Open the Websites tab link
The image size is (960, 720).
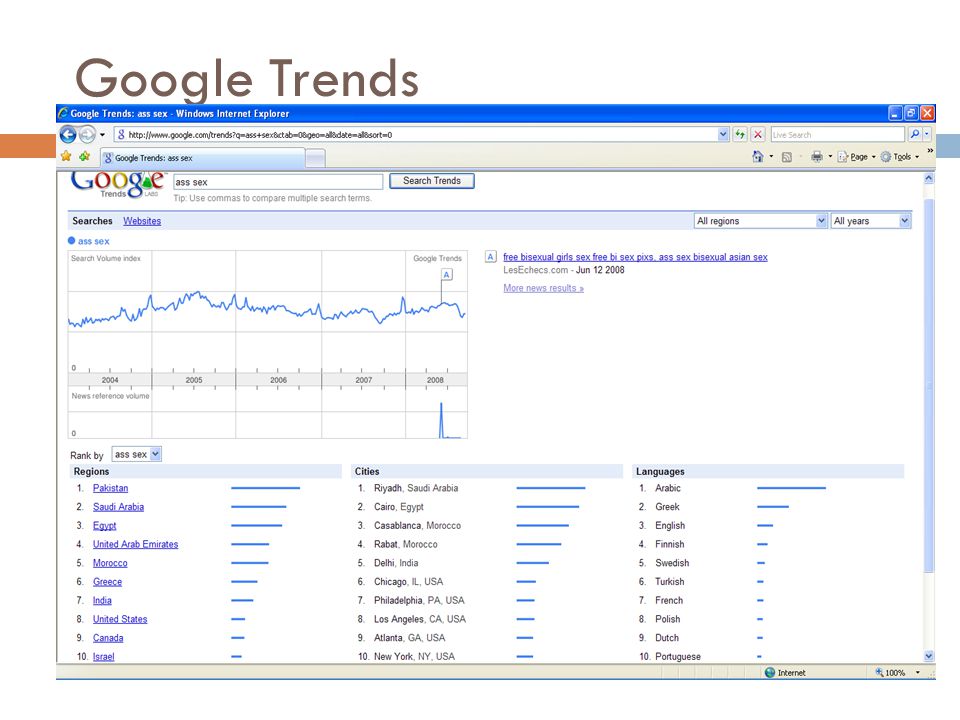click(142, 221)
